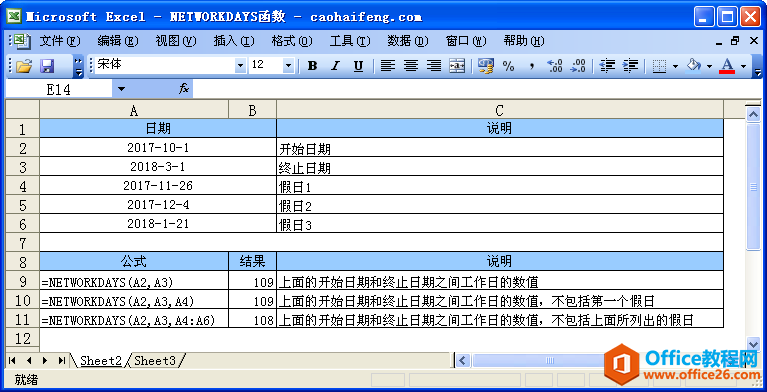Viewport: 767px width, 392px height.
Task: Open font name dropdown 宋体
Action: click(x=241, y=66)
